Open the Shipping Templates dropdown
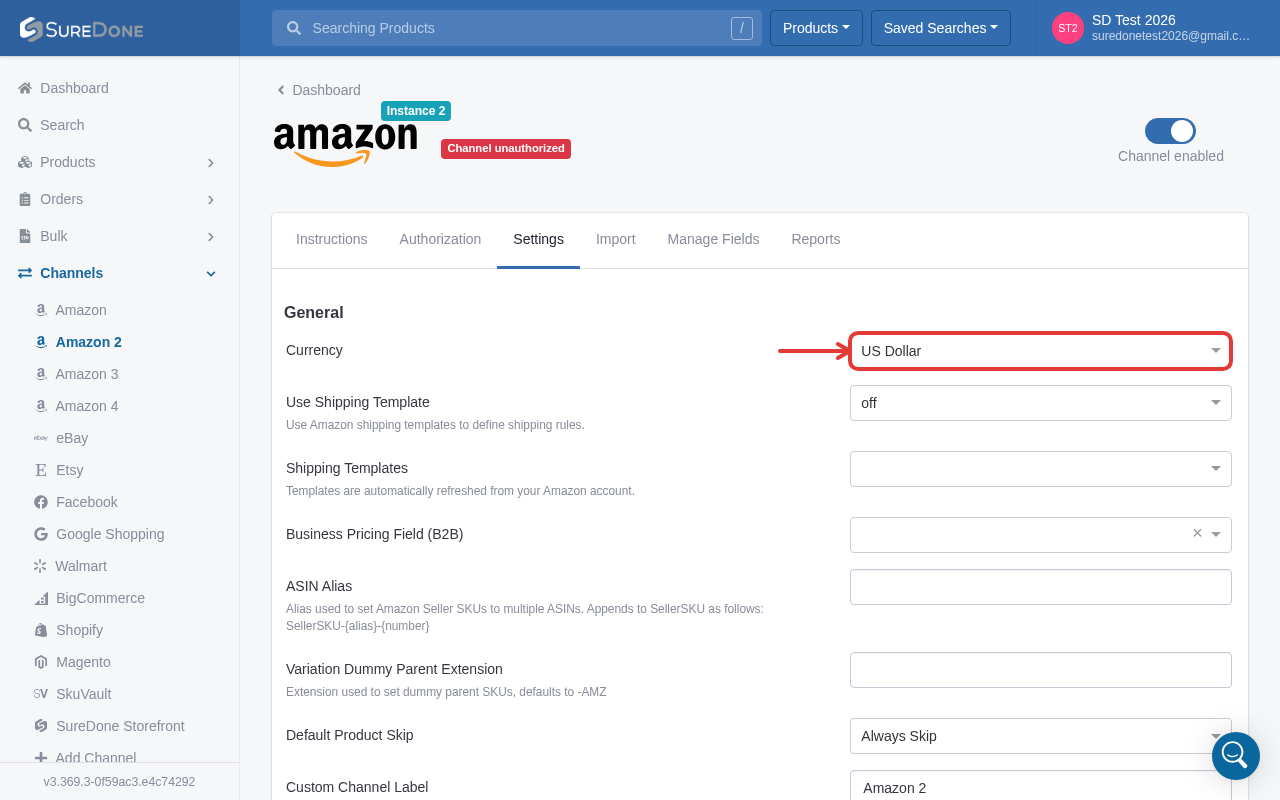 coord(1040,469)
